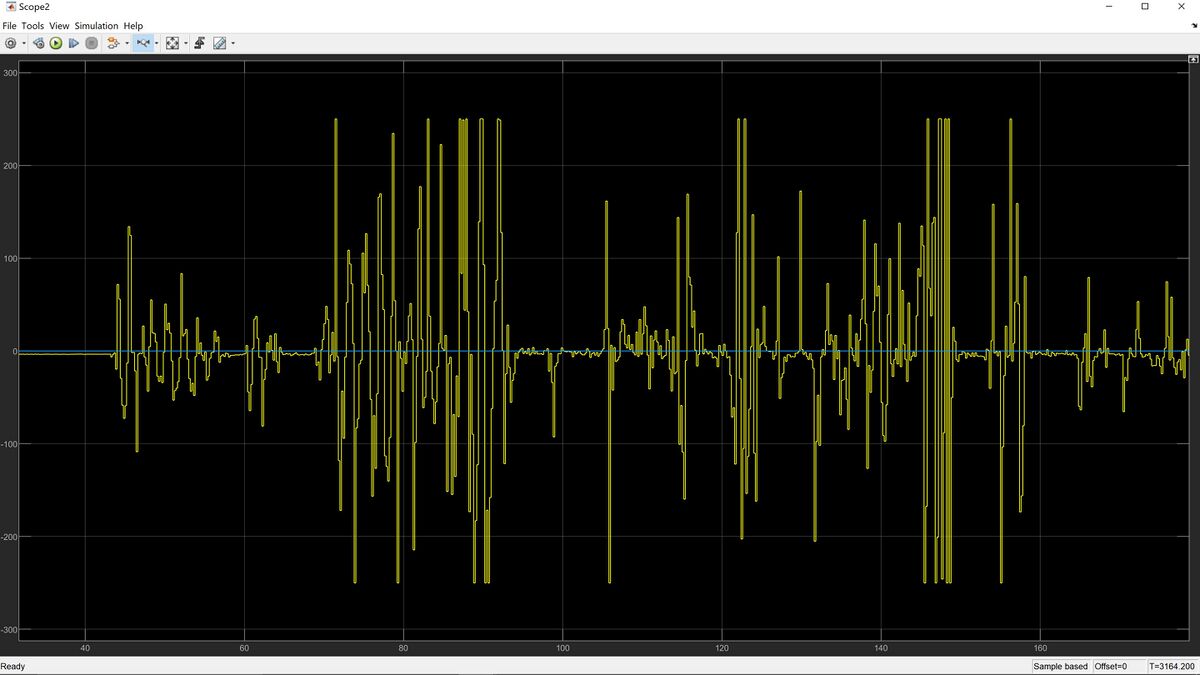This screenshot has height=675, width=1200.
Task: Expand the Highlight block dropdown arrow
Action: [126, 43]
